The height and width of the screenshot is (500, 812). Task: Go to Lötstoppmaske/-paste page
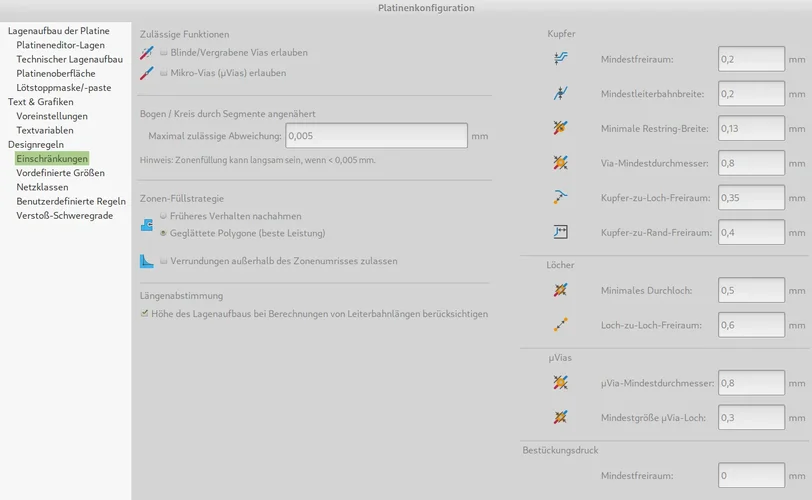point(64,87)
